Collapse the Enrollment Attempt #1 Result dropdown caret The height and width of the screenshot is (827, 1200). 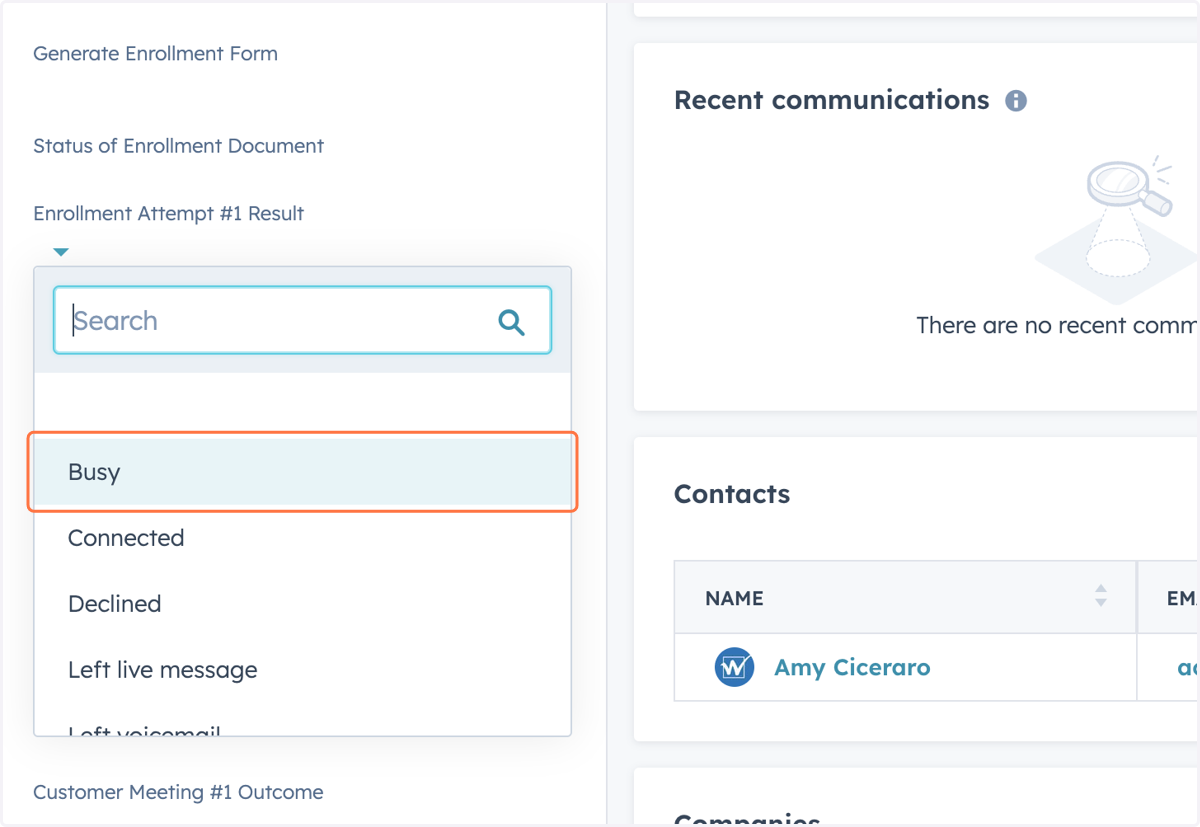click(x=61, y=252)
